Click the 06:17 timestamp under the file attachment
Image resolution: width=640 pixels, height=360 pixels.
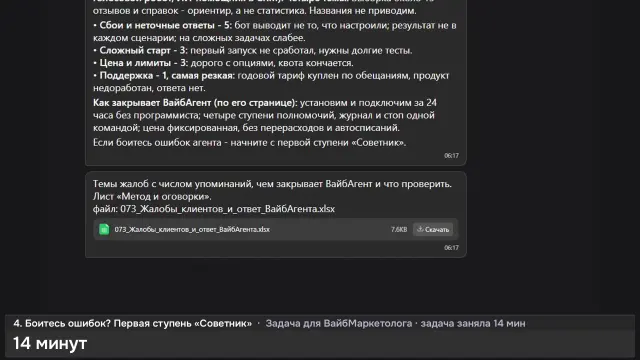[451, 248]
